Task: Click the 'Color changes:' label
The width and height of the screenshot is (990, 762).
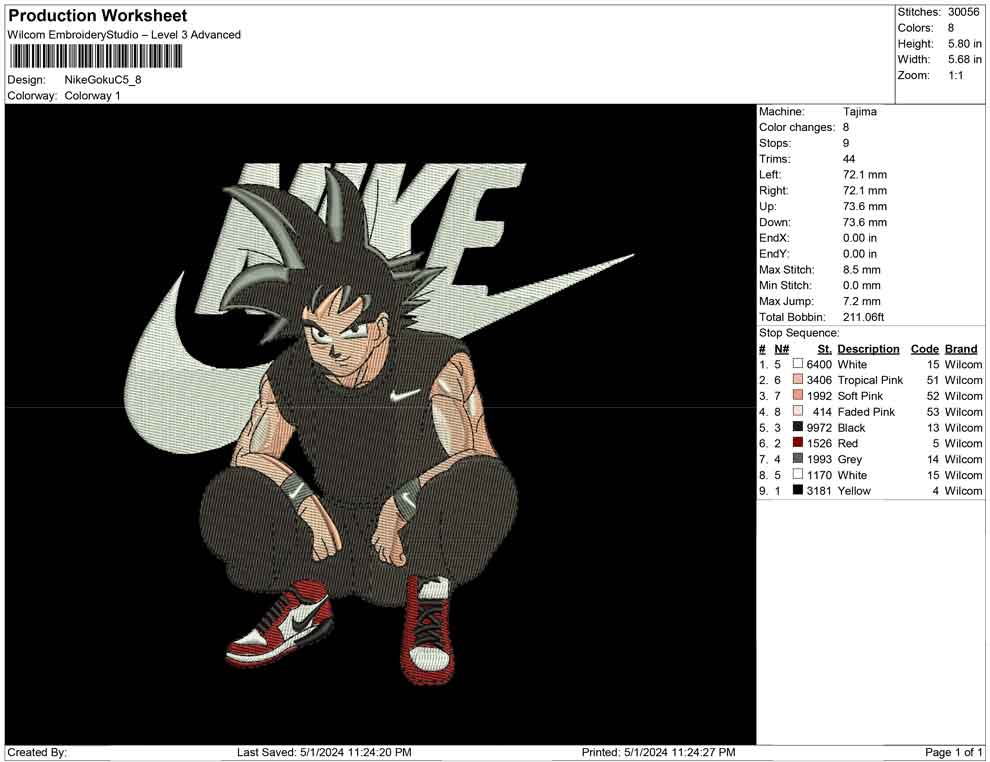Action: tap(797, 128)
